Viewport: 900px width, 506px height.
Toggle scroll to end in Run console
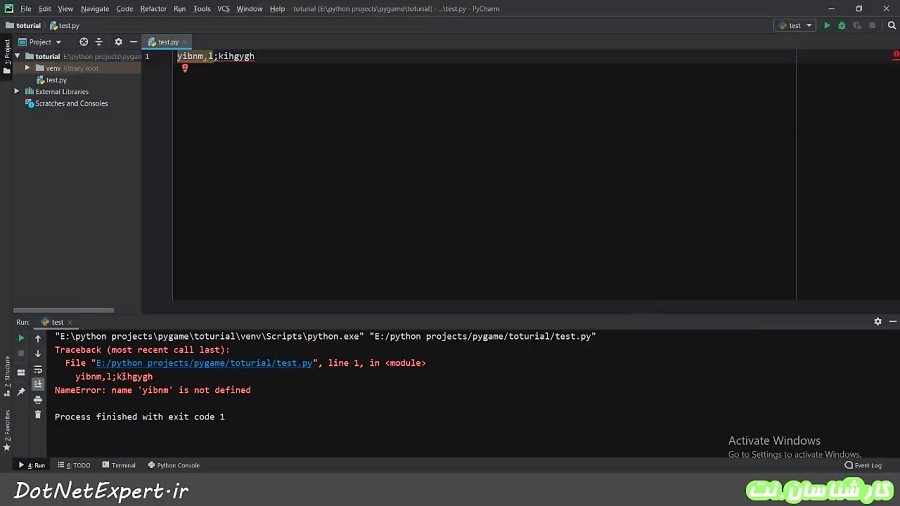click(x=38, y=384)
